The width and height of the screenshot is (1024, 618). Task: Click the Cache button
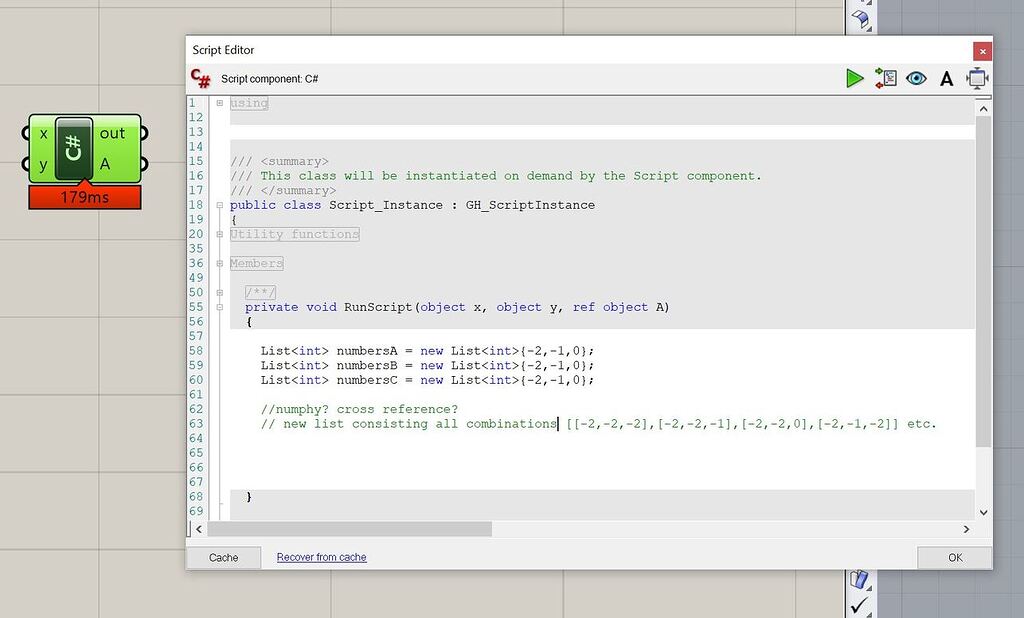coord(224,557)
